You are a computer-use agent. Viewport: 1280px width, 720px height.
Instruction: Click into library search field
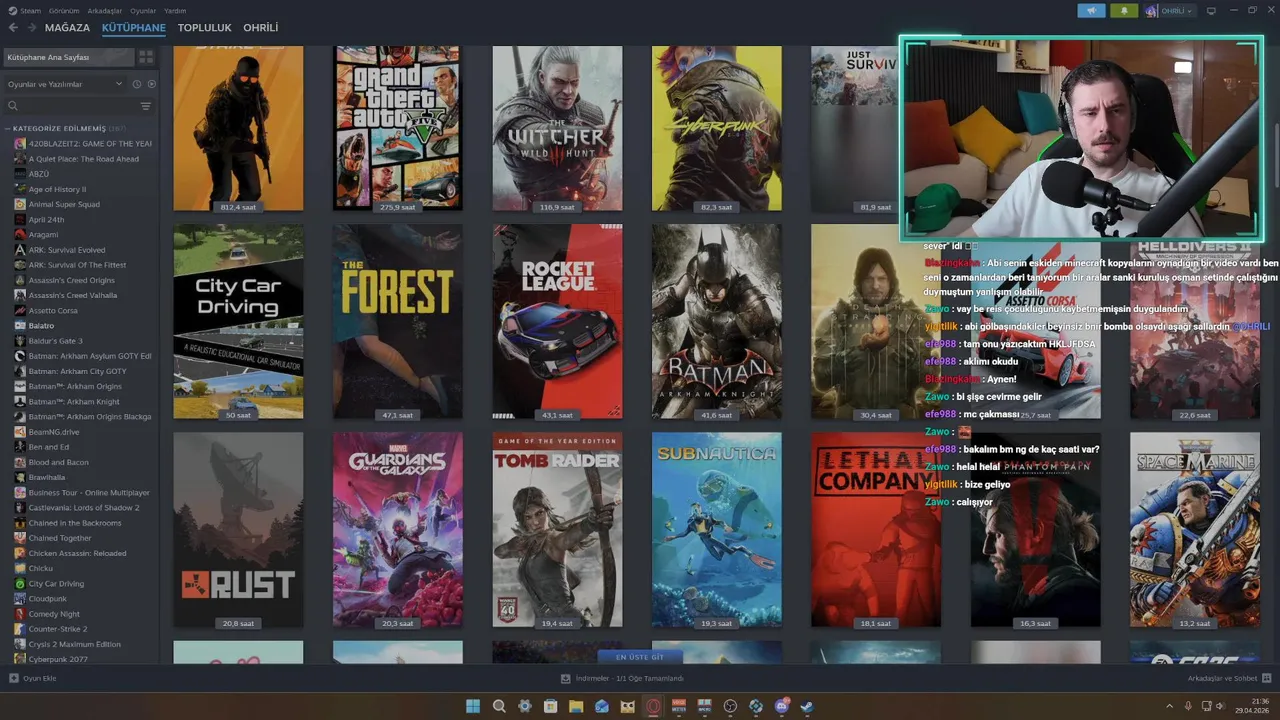click(x=80, y=106)
